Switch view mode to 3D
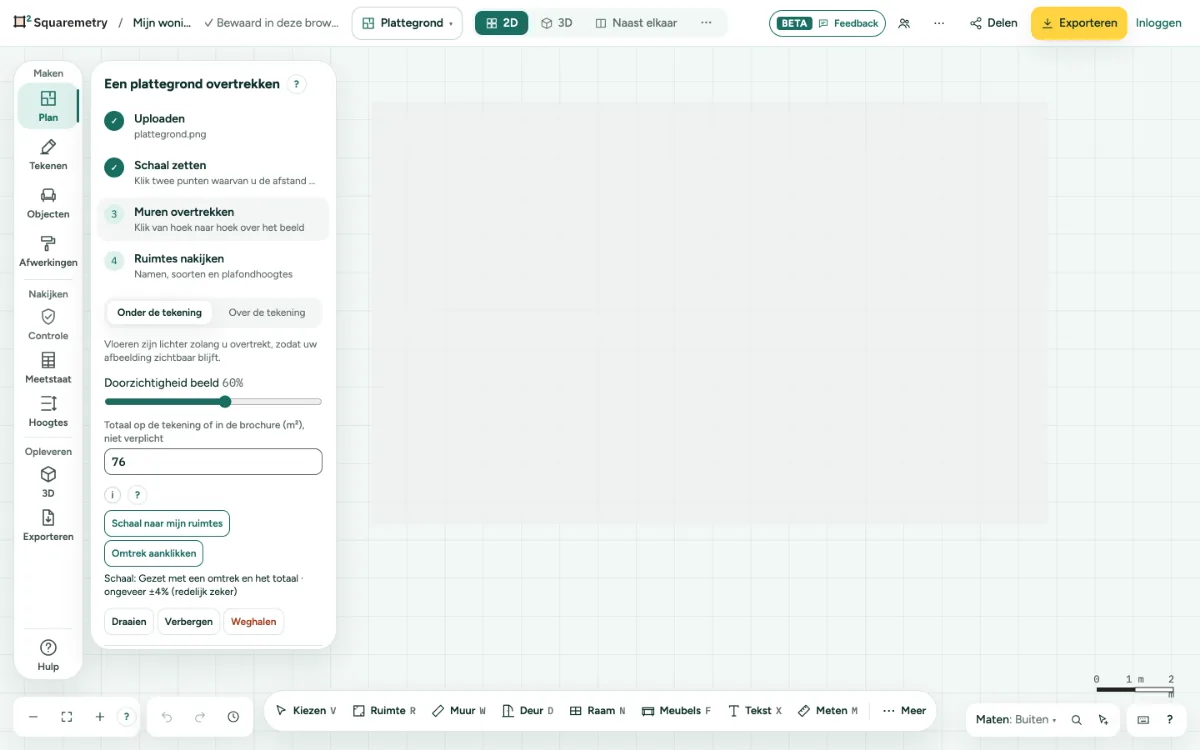The image size is (1200, 750). [557, 23]
